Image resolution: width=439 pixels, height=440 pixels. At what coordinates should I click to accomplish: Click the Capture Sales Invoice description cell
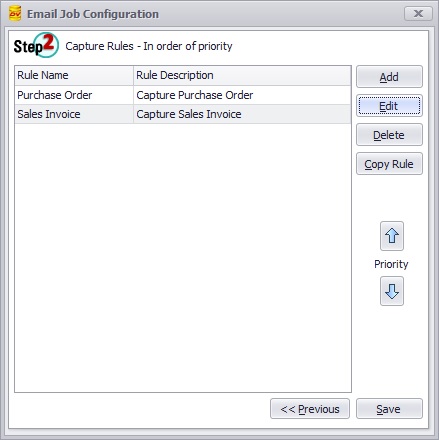(x=242, y=114)
